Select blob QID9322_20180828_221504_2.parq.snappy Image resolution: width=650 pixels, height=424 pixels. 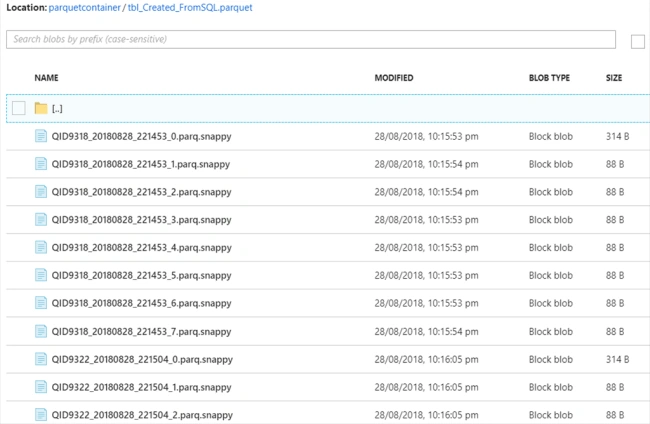point(142,415)
